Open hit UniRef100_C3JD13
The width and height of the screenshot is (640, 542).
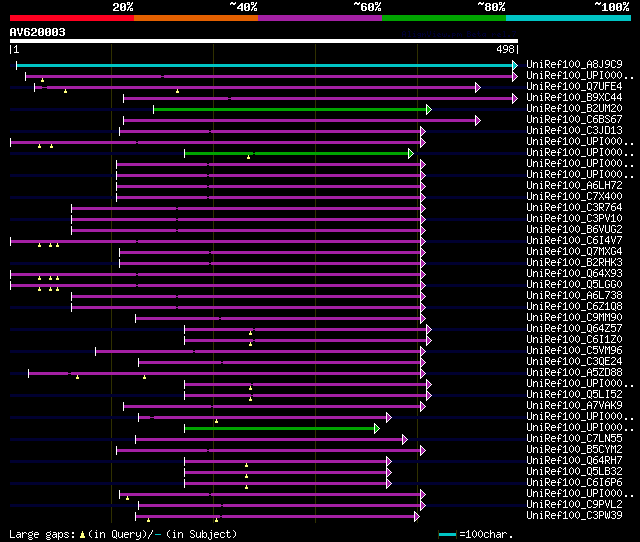point(574,131)
